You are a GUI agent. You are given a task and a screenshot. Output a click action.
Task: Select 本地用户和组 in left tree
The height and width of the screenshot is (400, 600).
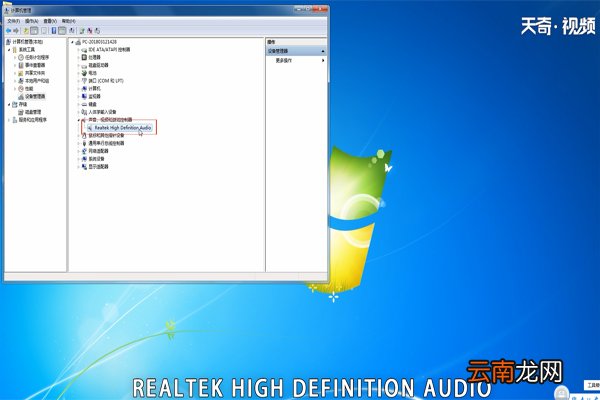(37, 81)
